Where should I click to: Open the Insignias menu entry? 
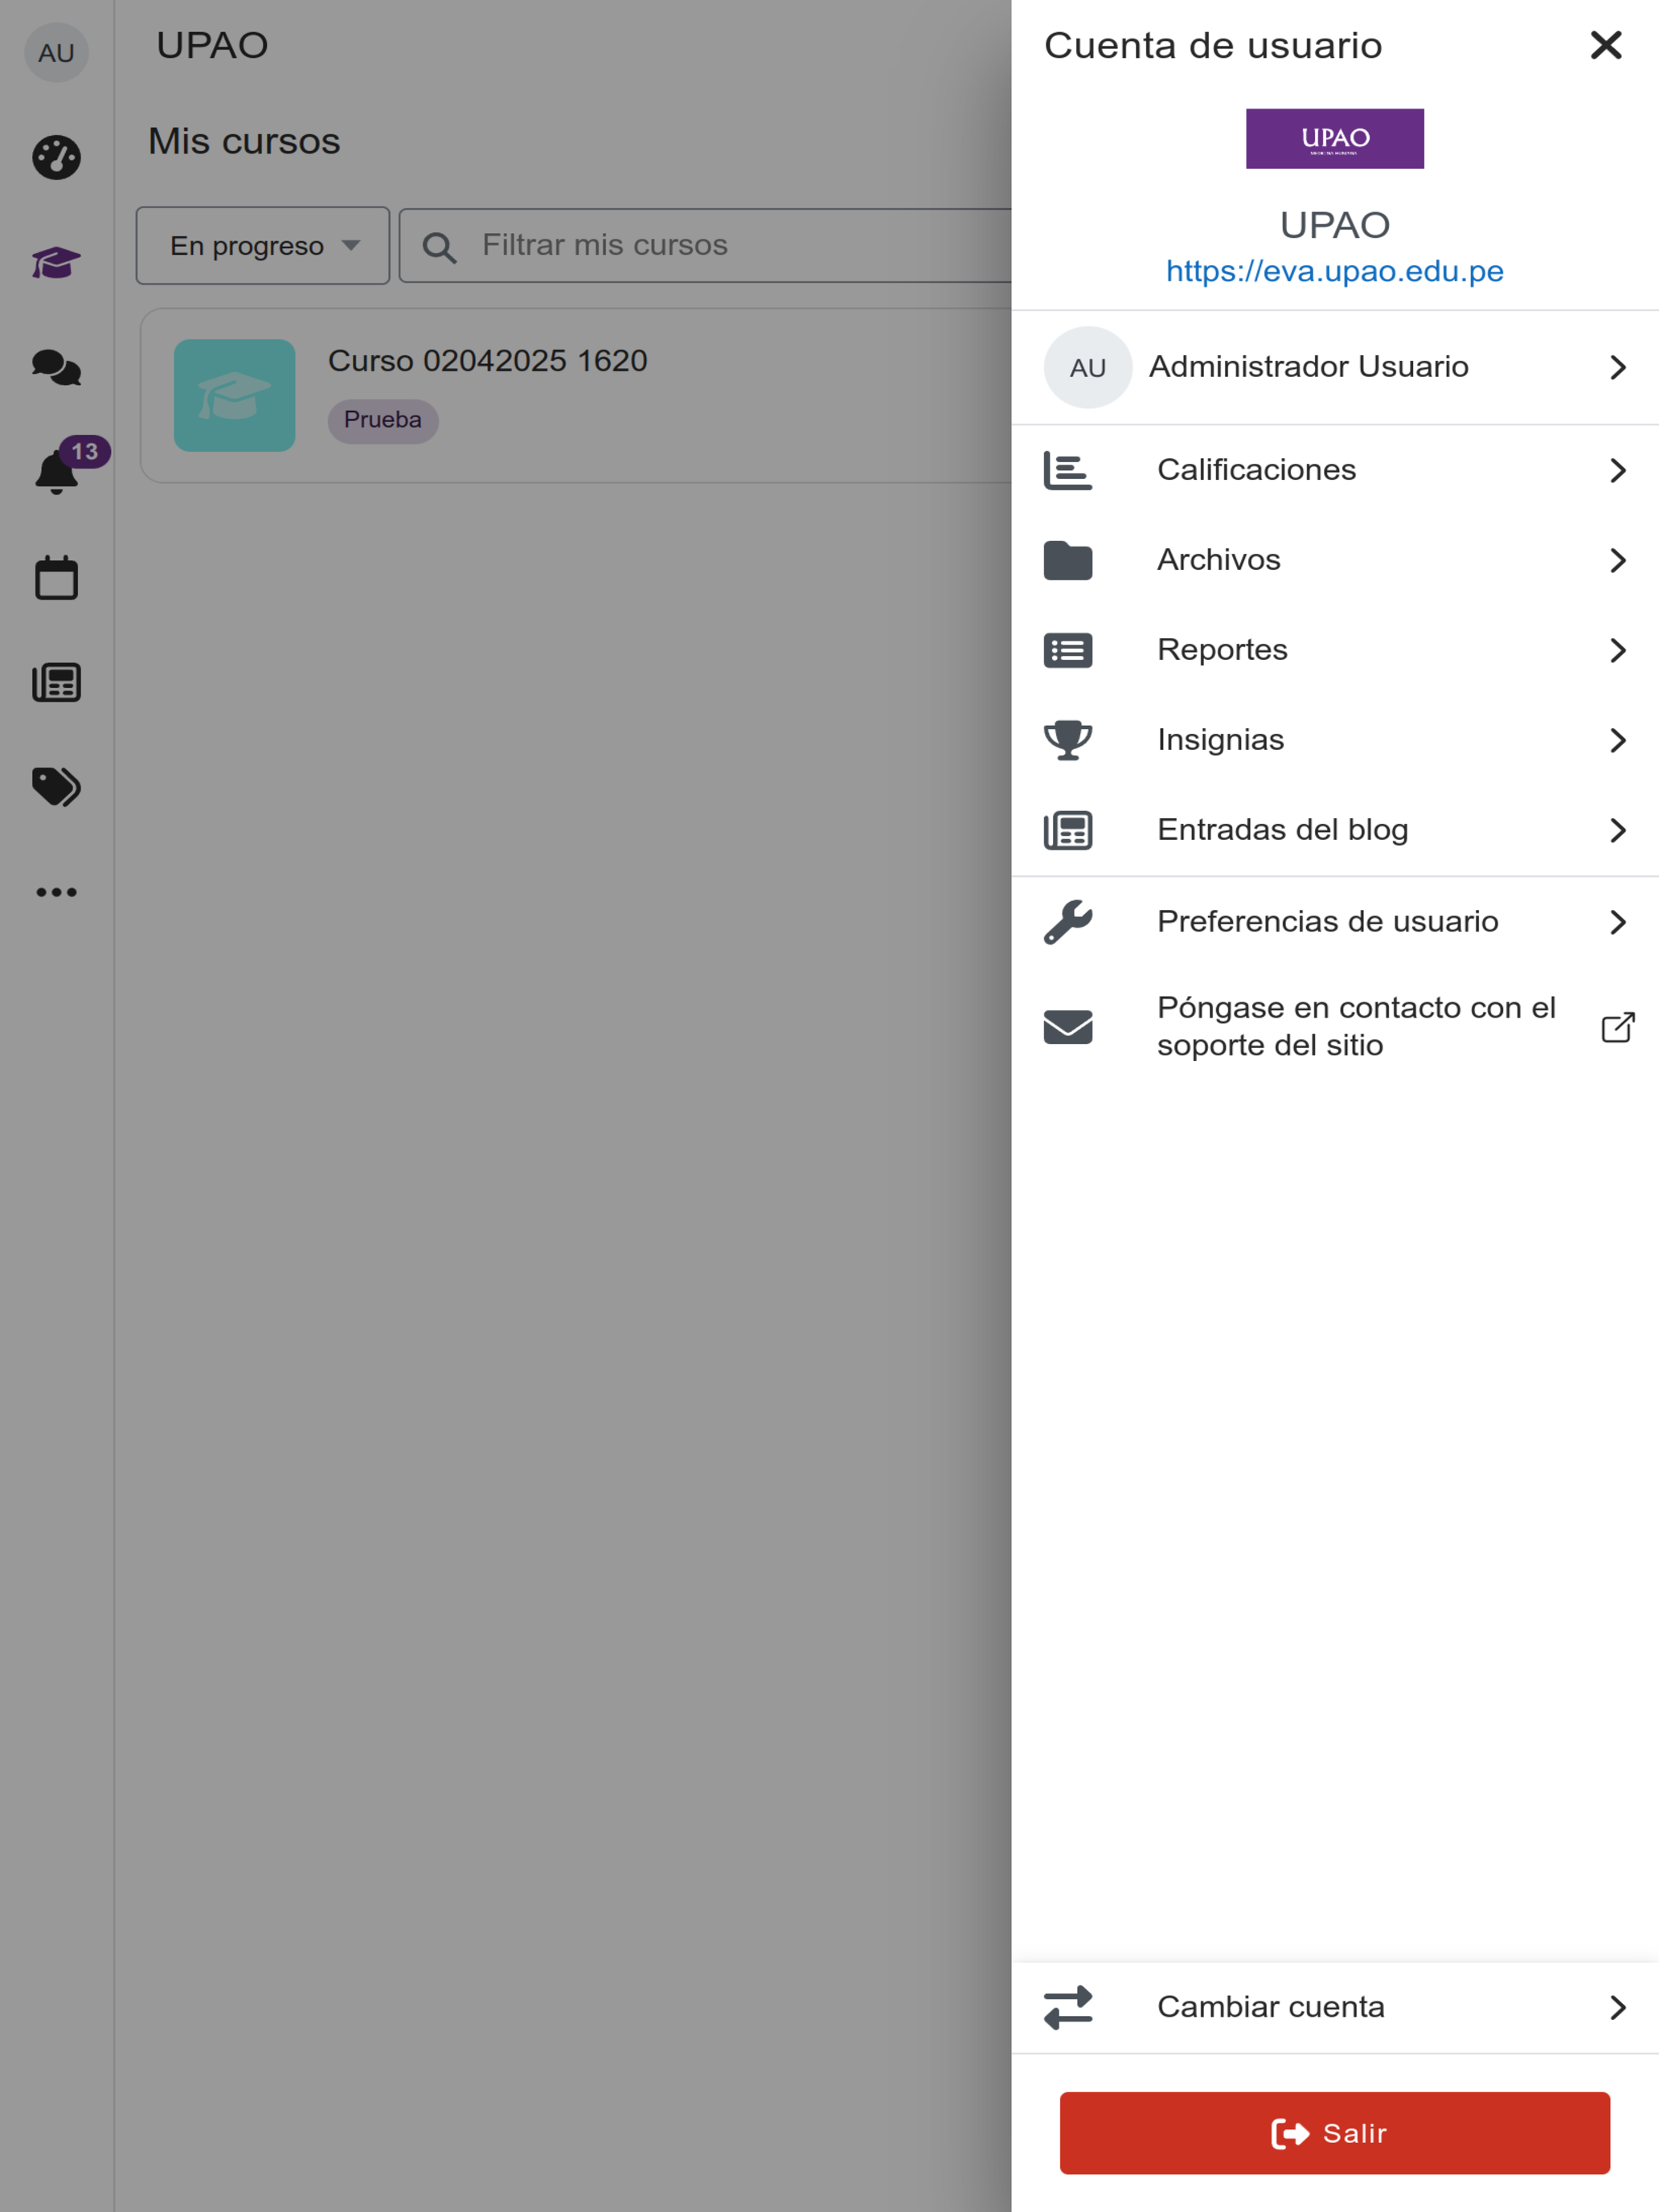point(1335,740)
